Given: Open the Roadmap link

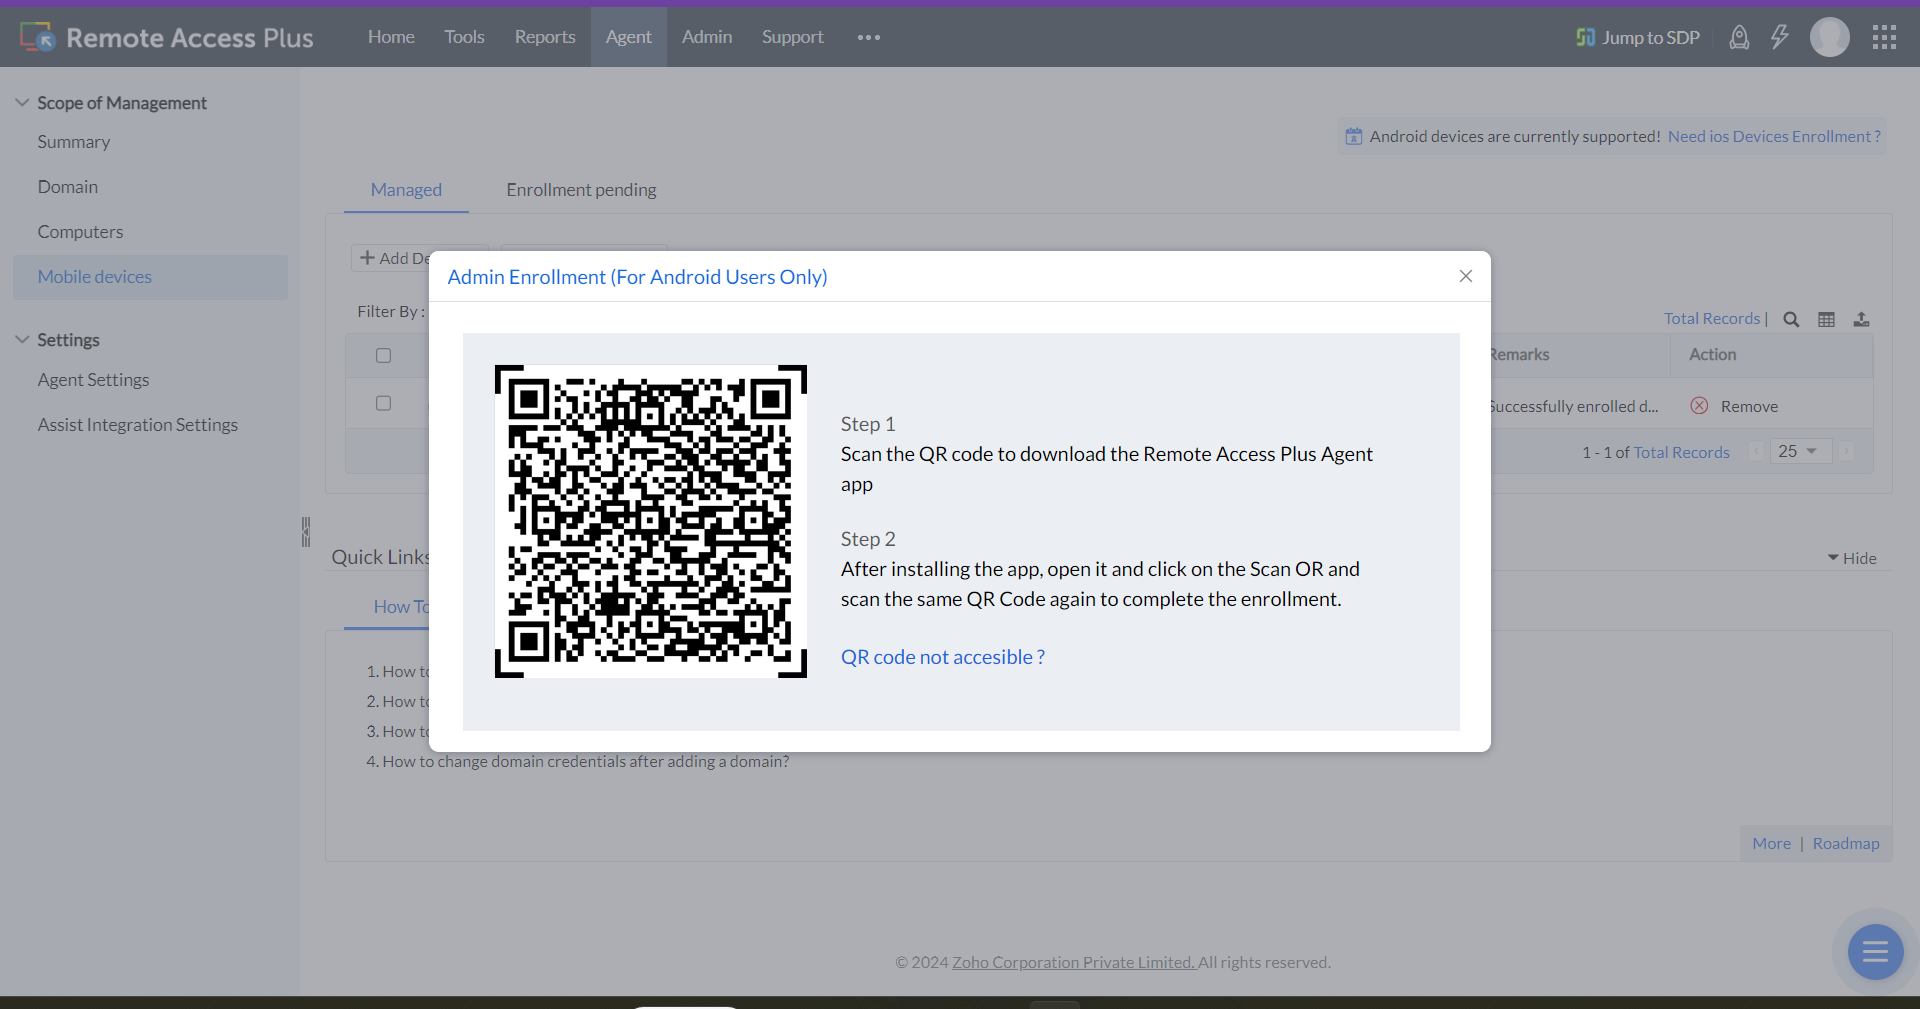Looking at the screenshot, I should (x=1846, y=843).
